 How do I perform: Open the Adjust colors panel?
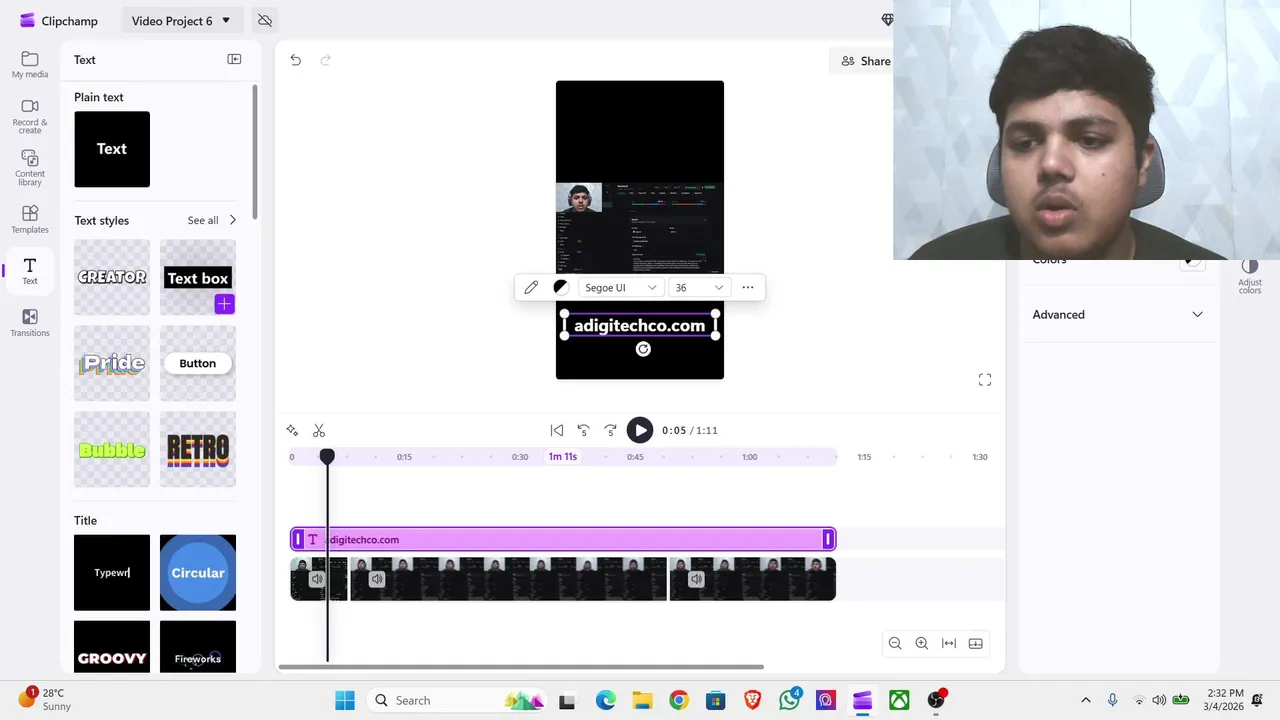point(1249,276)
